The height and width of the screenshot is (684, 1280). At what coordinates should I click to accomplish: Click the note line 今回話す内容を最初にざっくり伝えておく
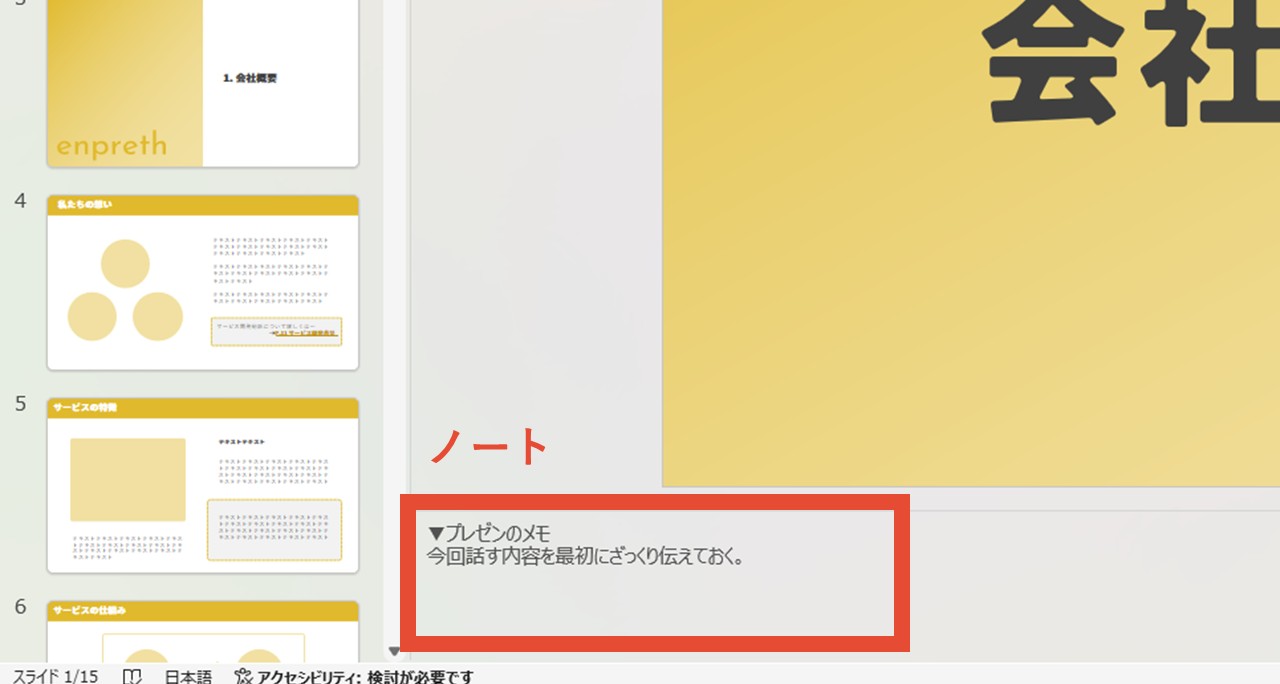click(586, 556)
